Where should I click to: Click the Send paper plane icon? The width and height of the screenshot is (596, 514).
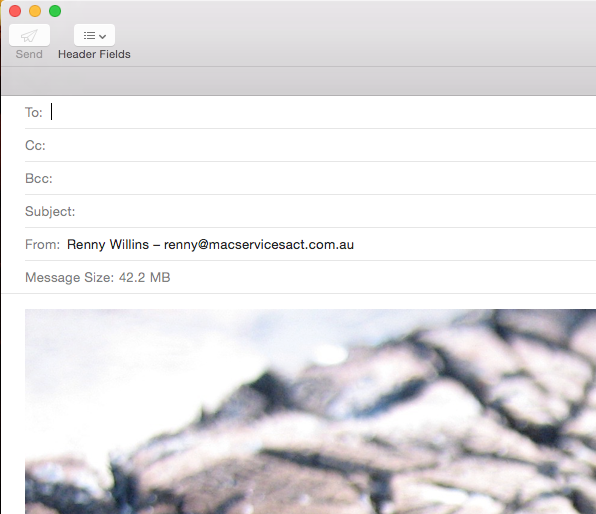coord(29,35)
